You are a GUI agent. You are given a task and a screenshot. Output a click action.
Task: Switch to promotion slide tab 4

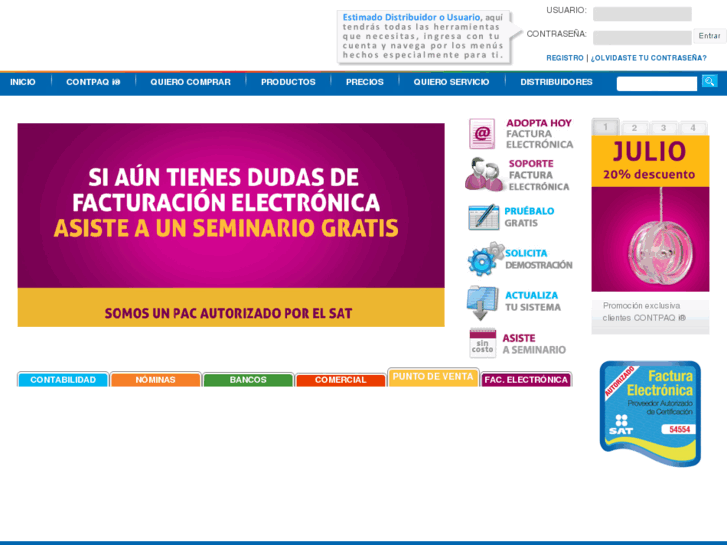point(693,128)
